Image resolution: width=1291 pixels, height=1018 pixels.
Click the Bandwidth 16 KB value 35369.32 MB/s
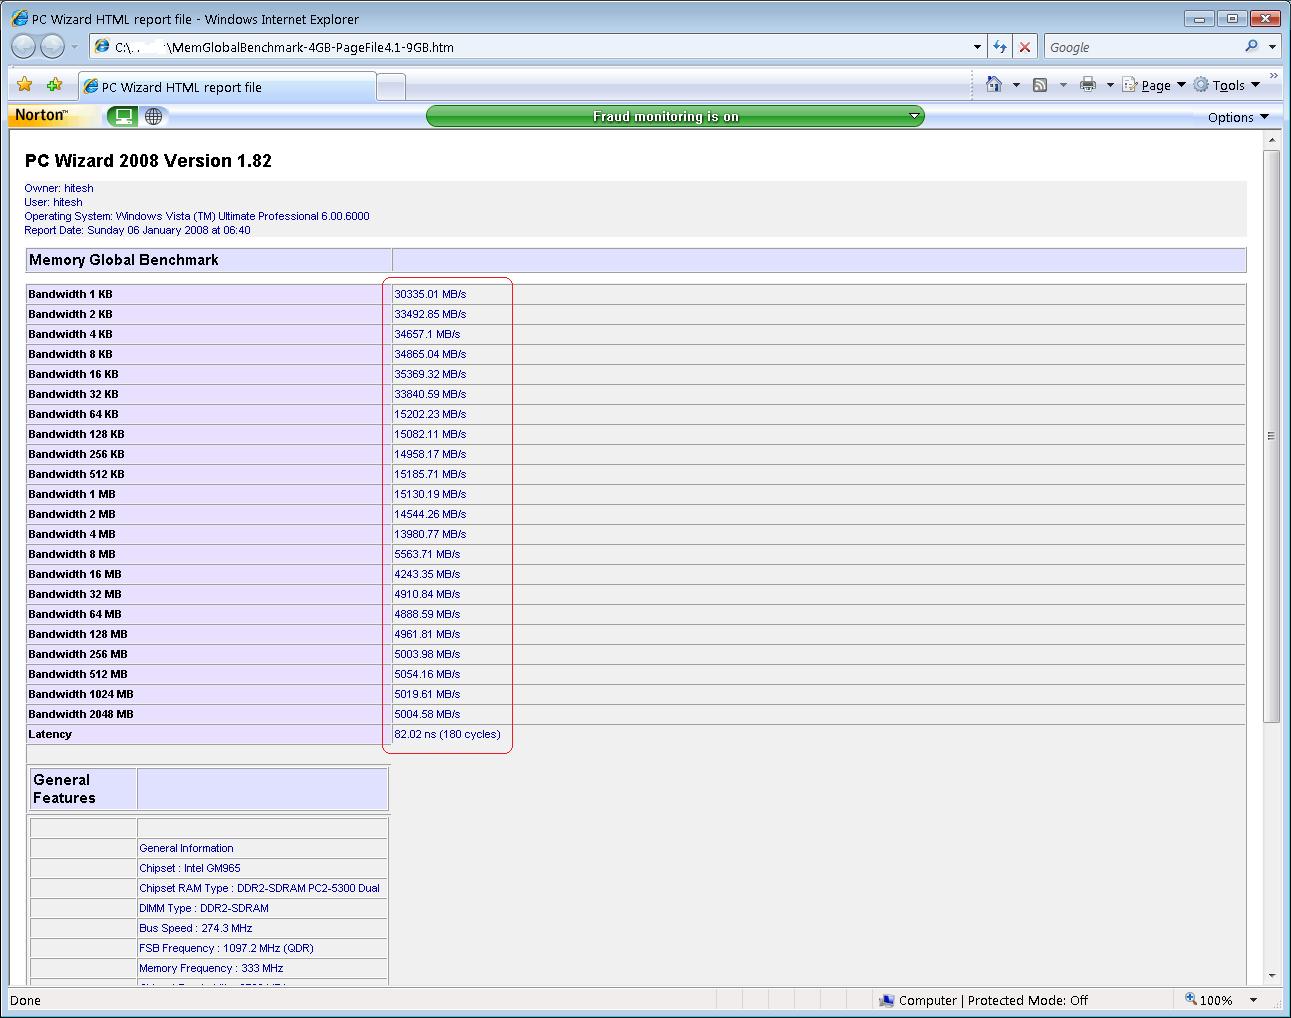click(430, 374)
